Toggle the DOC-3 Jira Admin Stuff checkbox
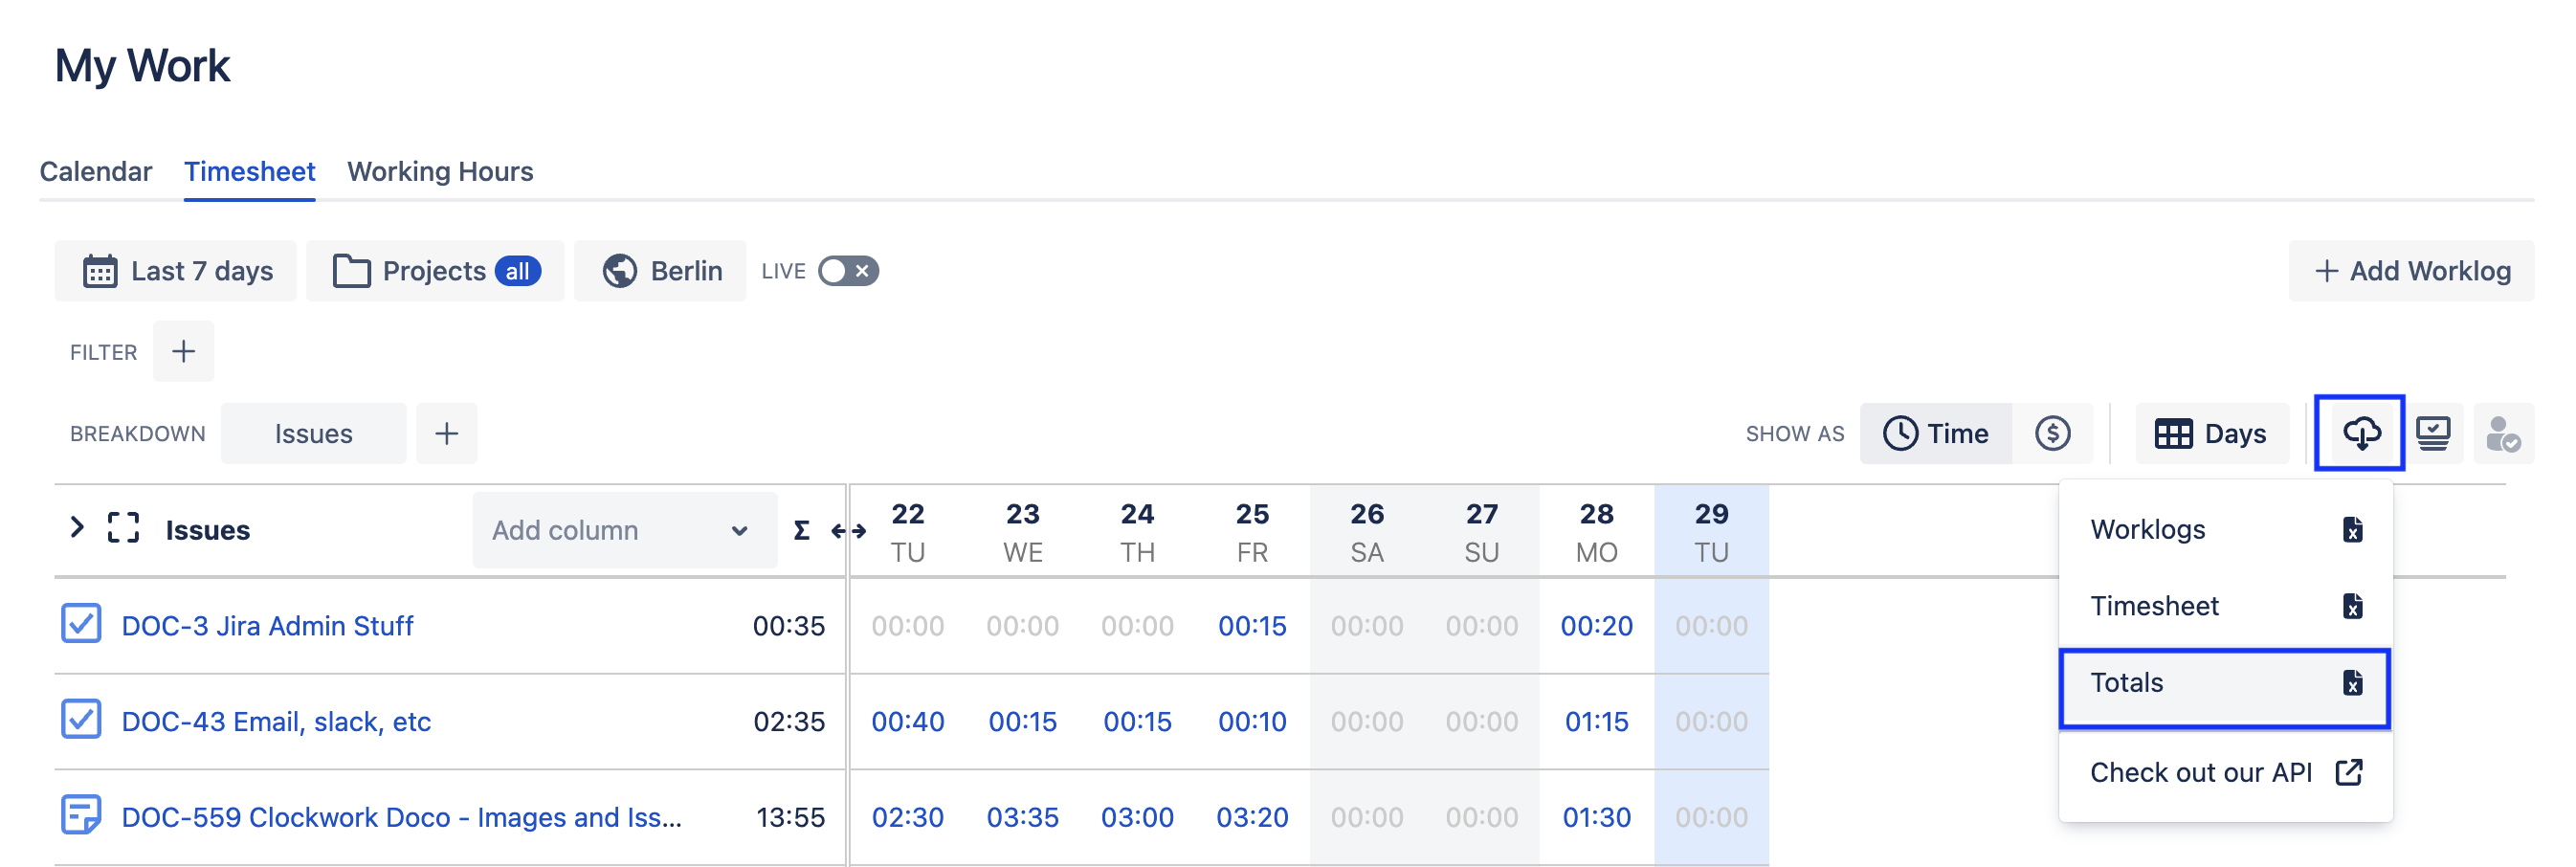 coord(81,623)
